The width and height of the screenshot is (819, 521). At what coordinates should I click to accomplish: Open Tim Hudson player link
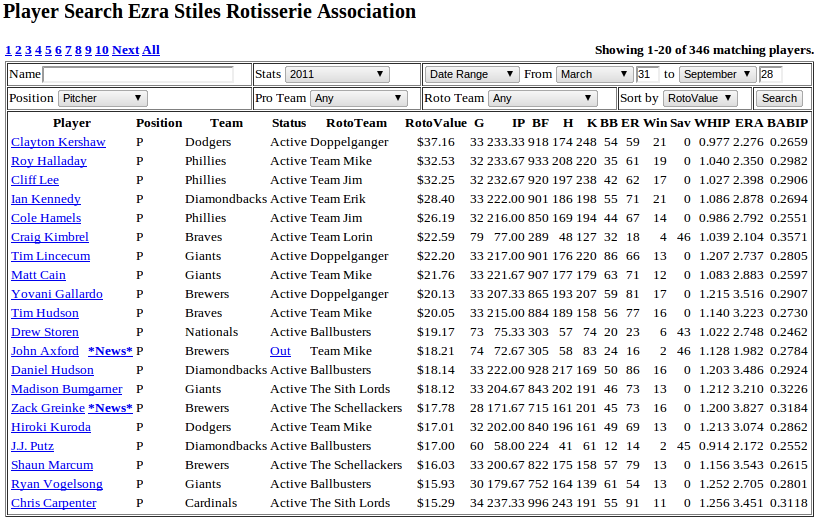pyautogui.click(x=45, y=313)
